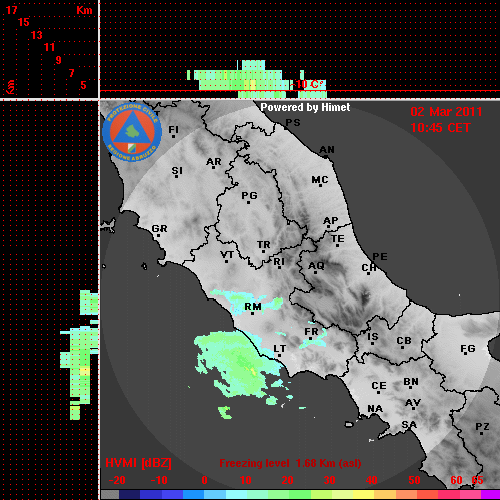The width and height of the screenshot is (500, 500).
Task: Click the "HVMI [dBZ]" legend label
Action: 138,463
